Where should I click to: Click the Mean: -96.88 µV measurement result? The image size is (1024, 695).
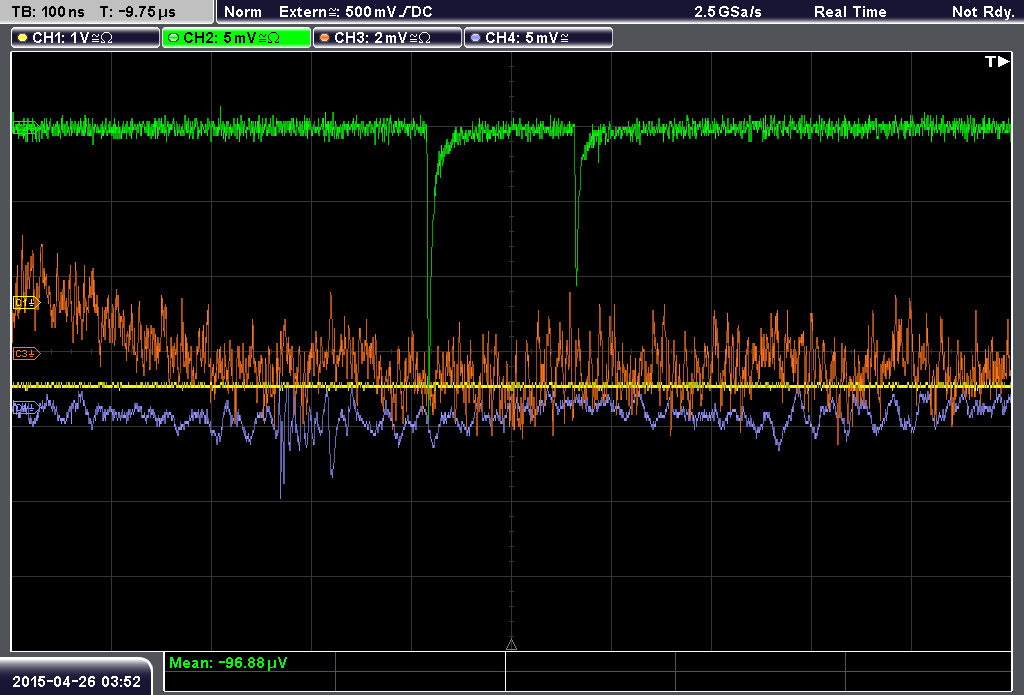coord(228,663)
